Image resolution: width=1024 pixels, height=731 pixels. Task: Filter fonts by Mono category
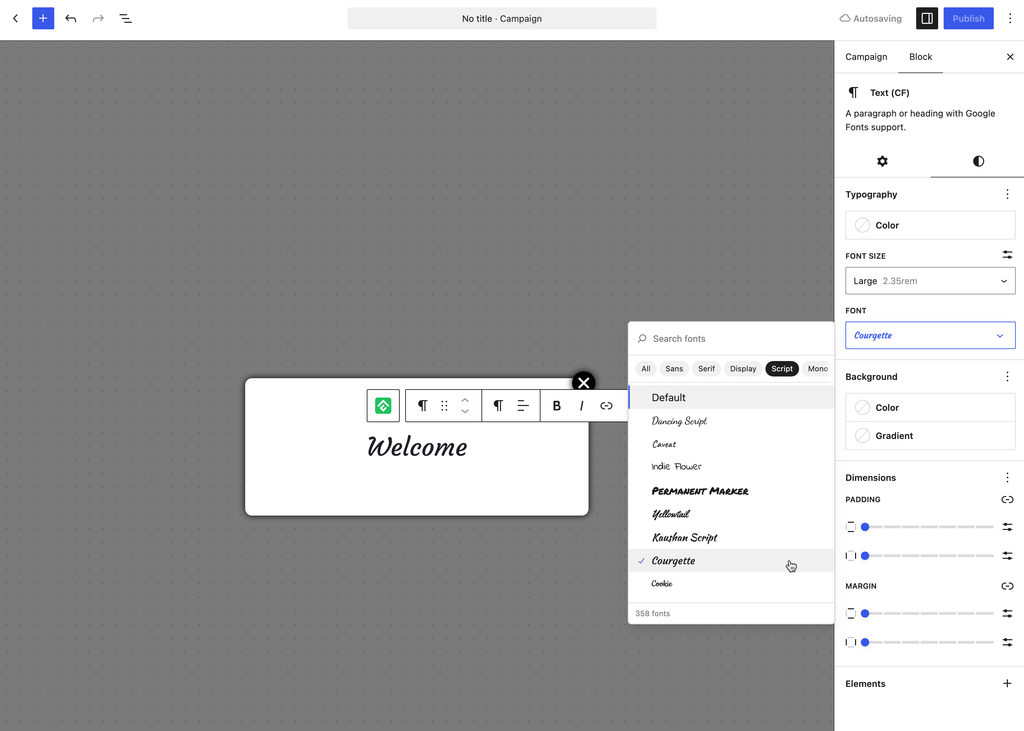[x=817, y=368]
